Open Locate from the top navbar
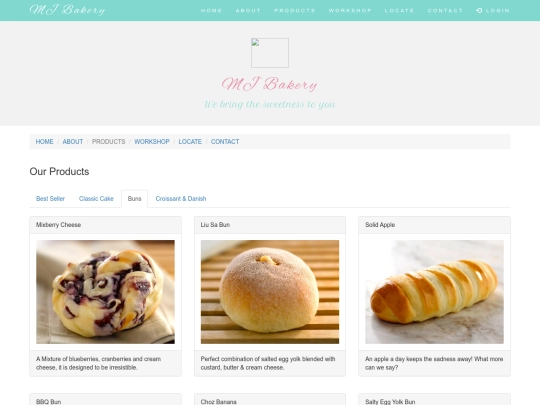The height and width of the screenshot is (405, 540). 399,11
